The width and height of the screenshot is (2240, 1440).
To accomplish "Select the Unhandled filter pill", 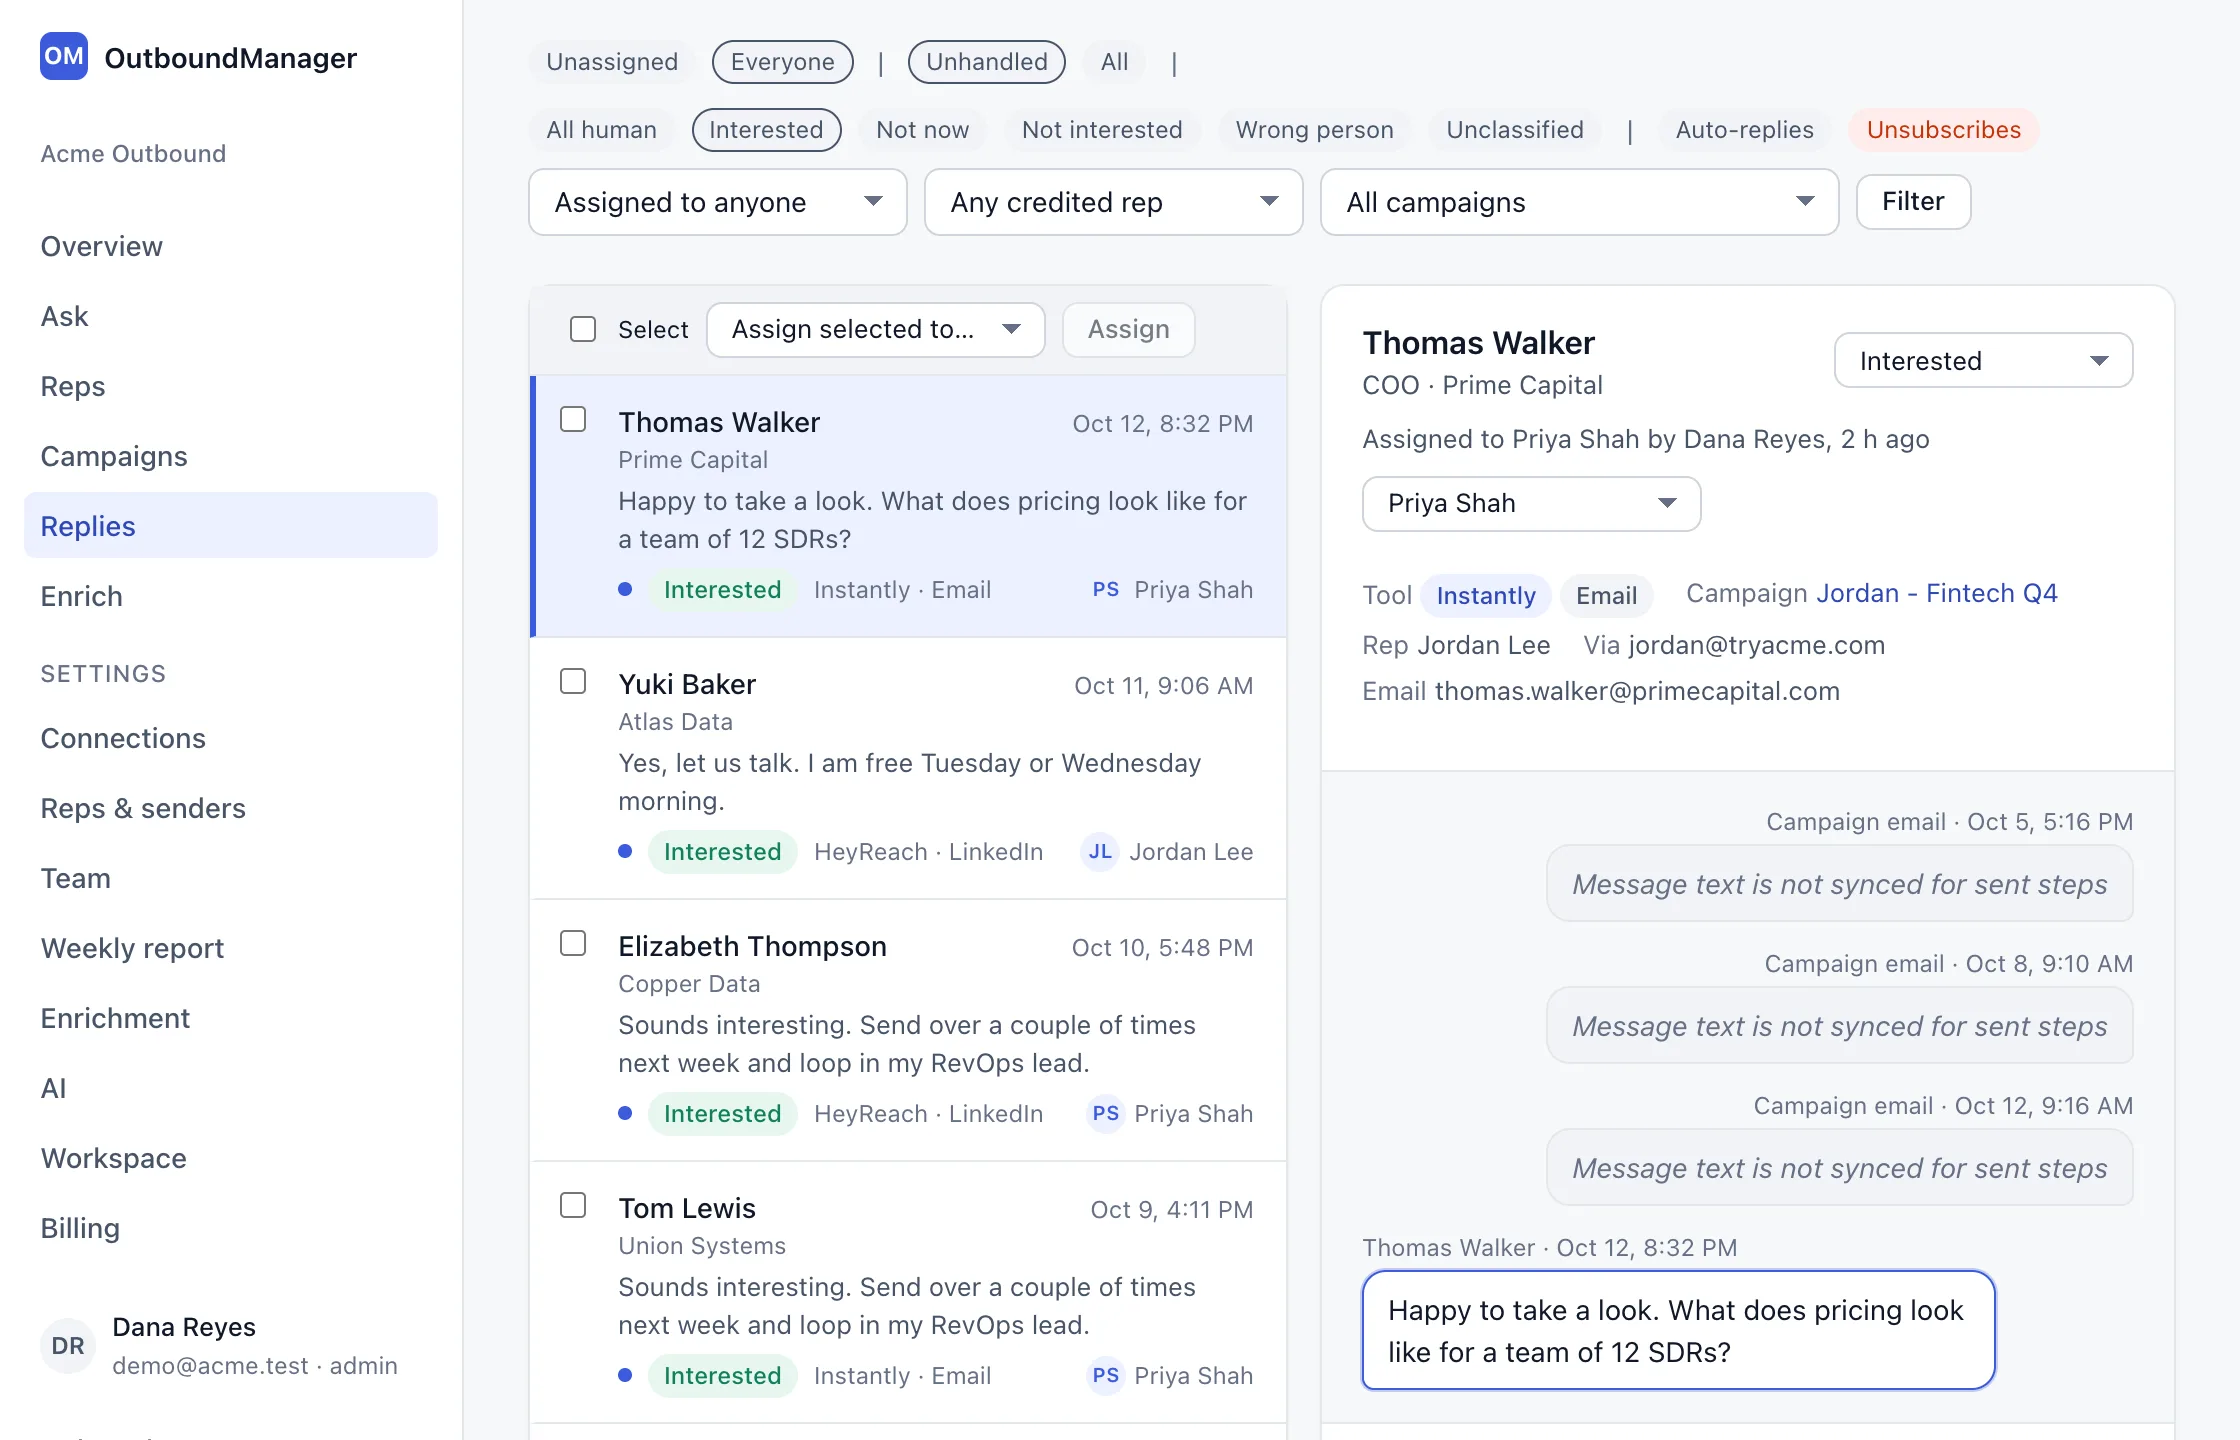I will point(987,62).
